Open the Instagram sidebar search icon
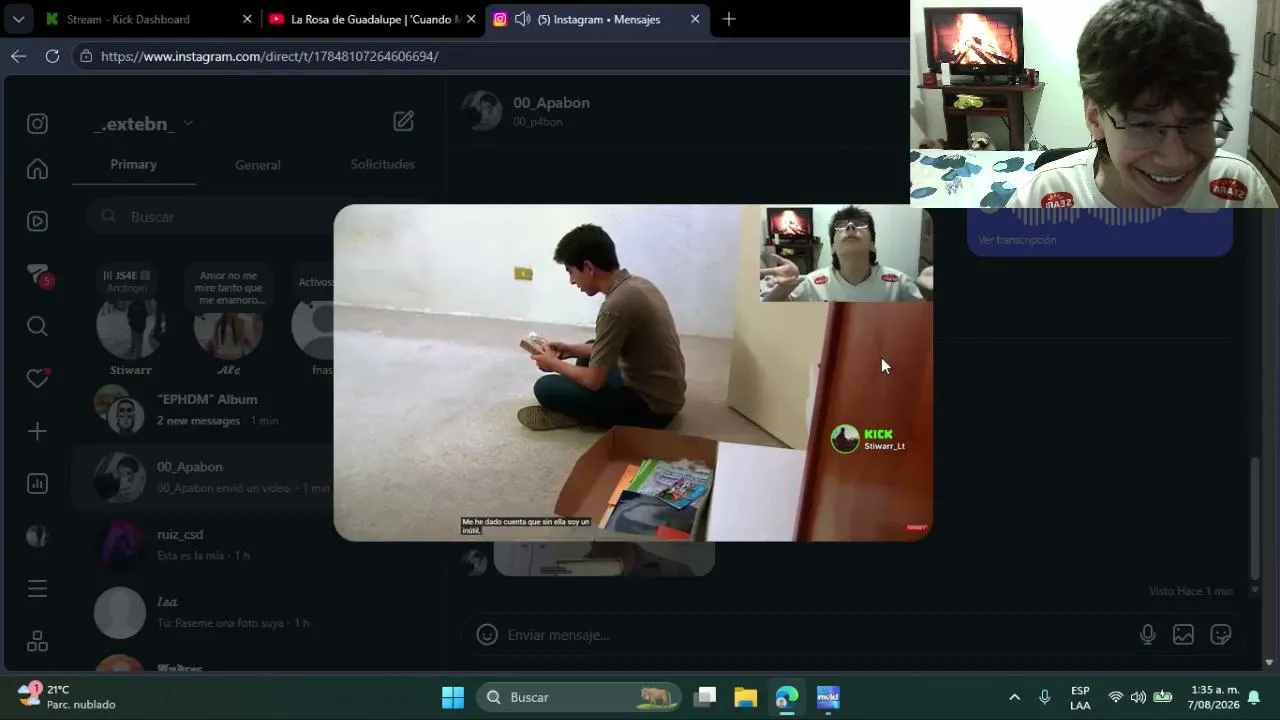The height and width of the screenshot is (720, 1280). coord(37,326)
